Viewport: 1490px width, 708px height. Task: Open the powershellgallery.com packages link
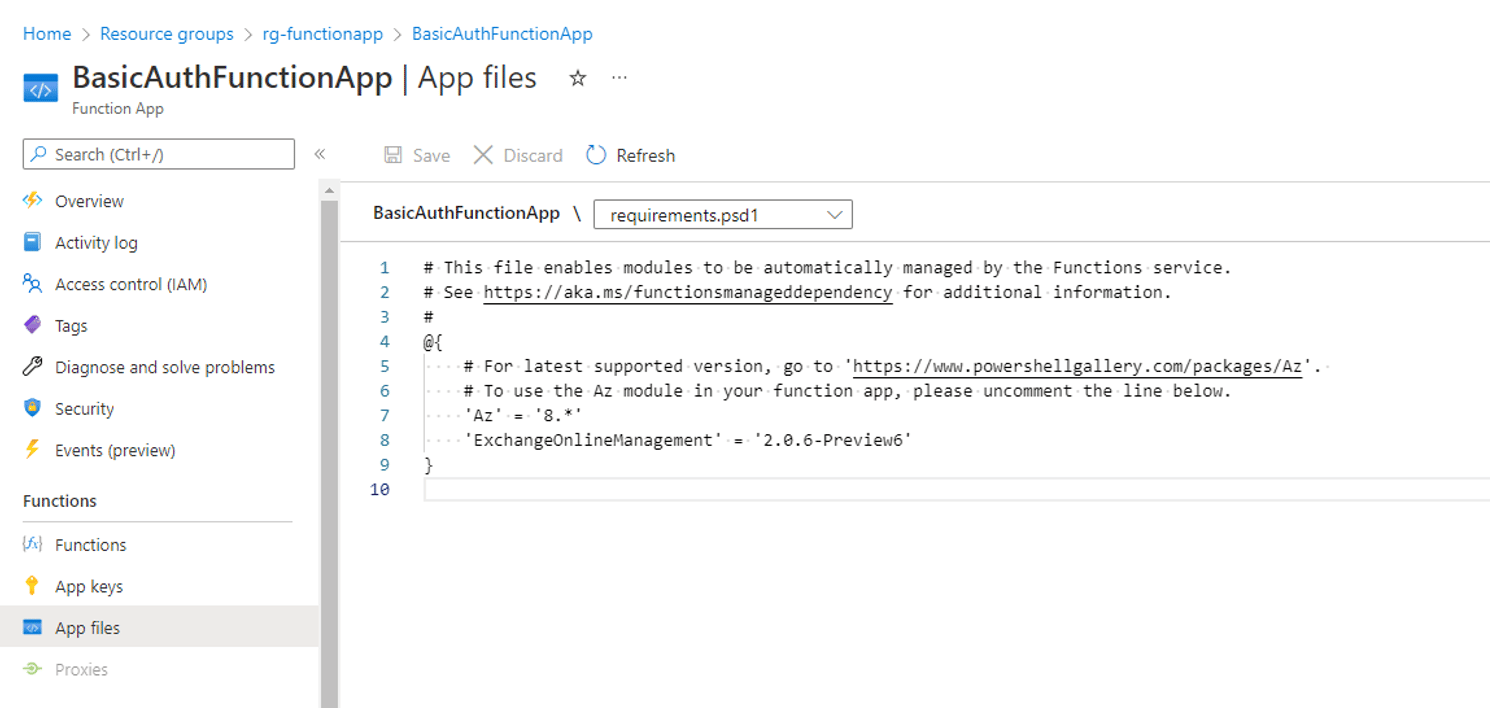point(1078,366)
